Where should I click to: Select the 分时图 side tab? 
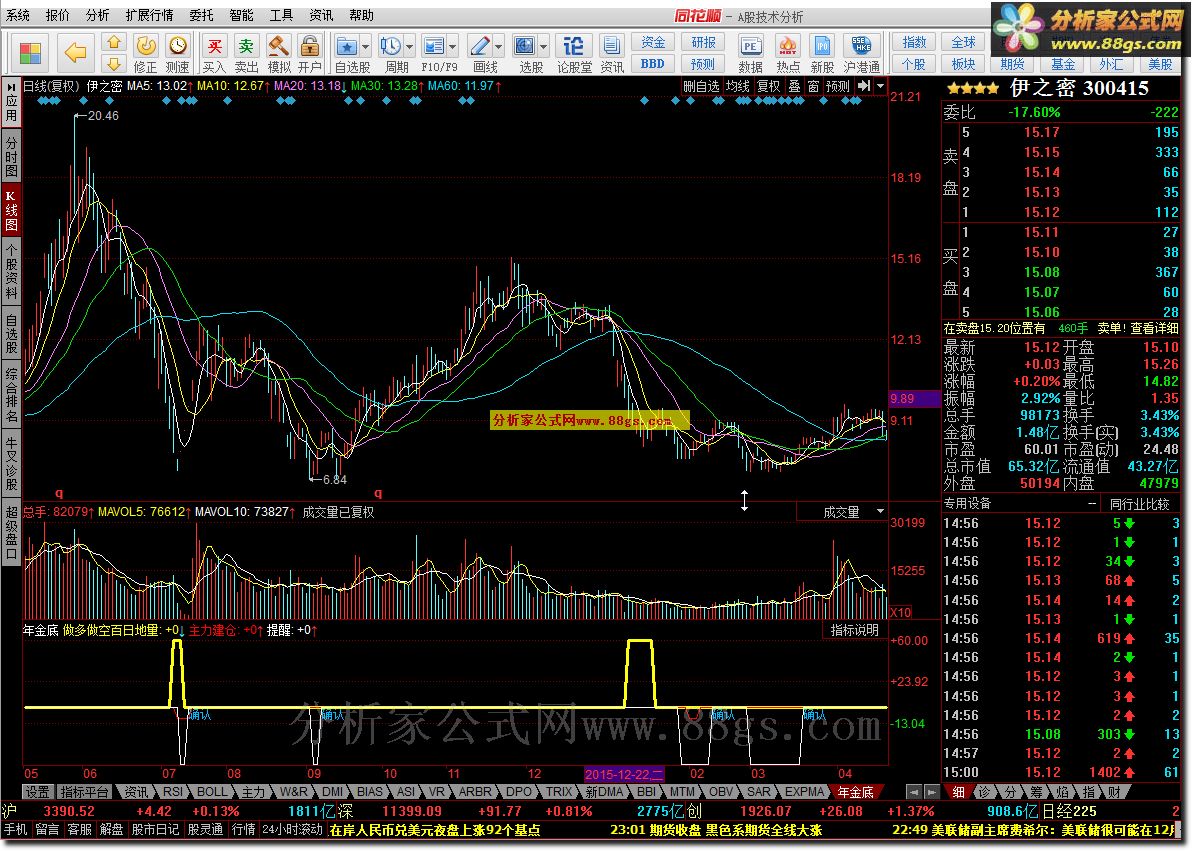point(11,156)
